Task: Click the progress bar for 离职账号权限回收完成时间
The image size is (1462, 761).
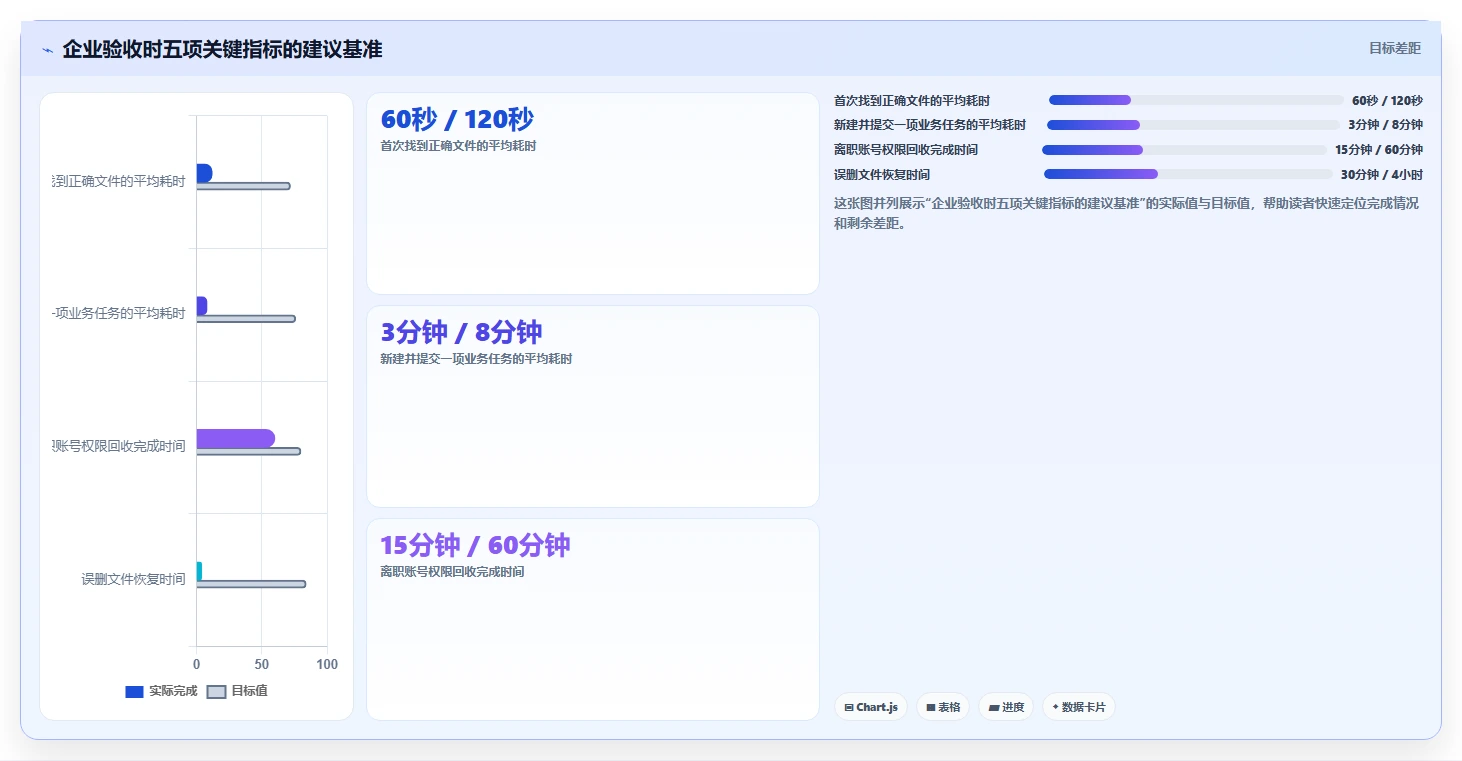Action: (1184, 150)
